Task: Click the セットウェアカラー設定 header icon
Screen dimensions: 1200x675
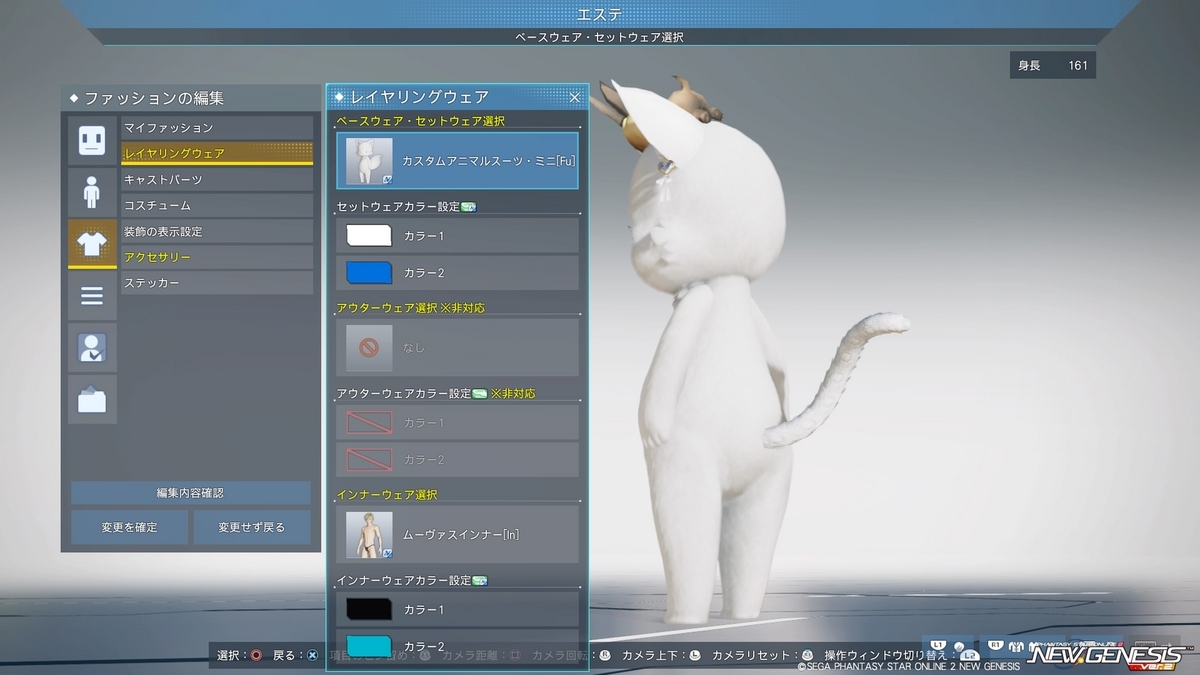Action: click(x=468, y=207)
